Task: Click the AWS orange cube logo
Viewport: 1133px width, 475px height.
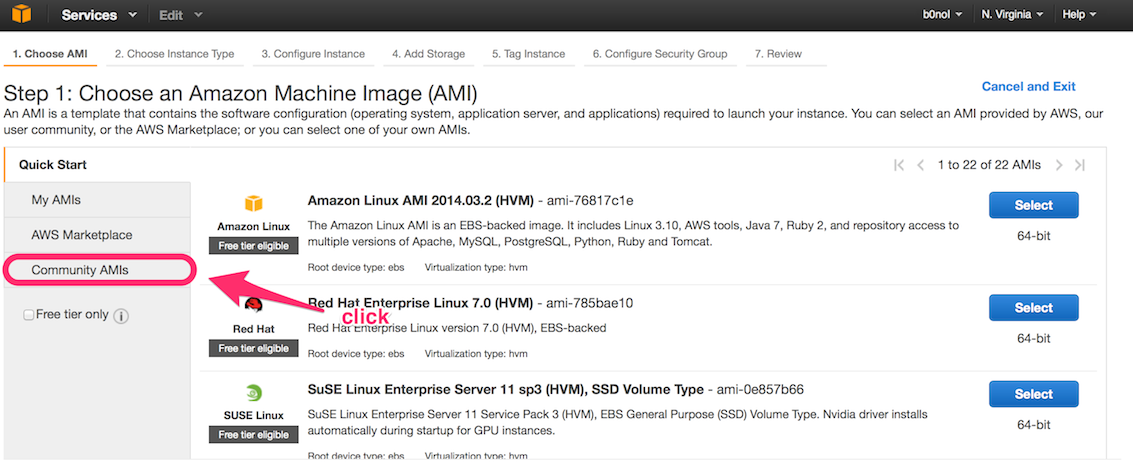Action: pyautogui.click(x=23, y=14)
